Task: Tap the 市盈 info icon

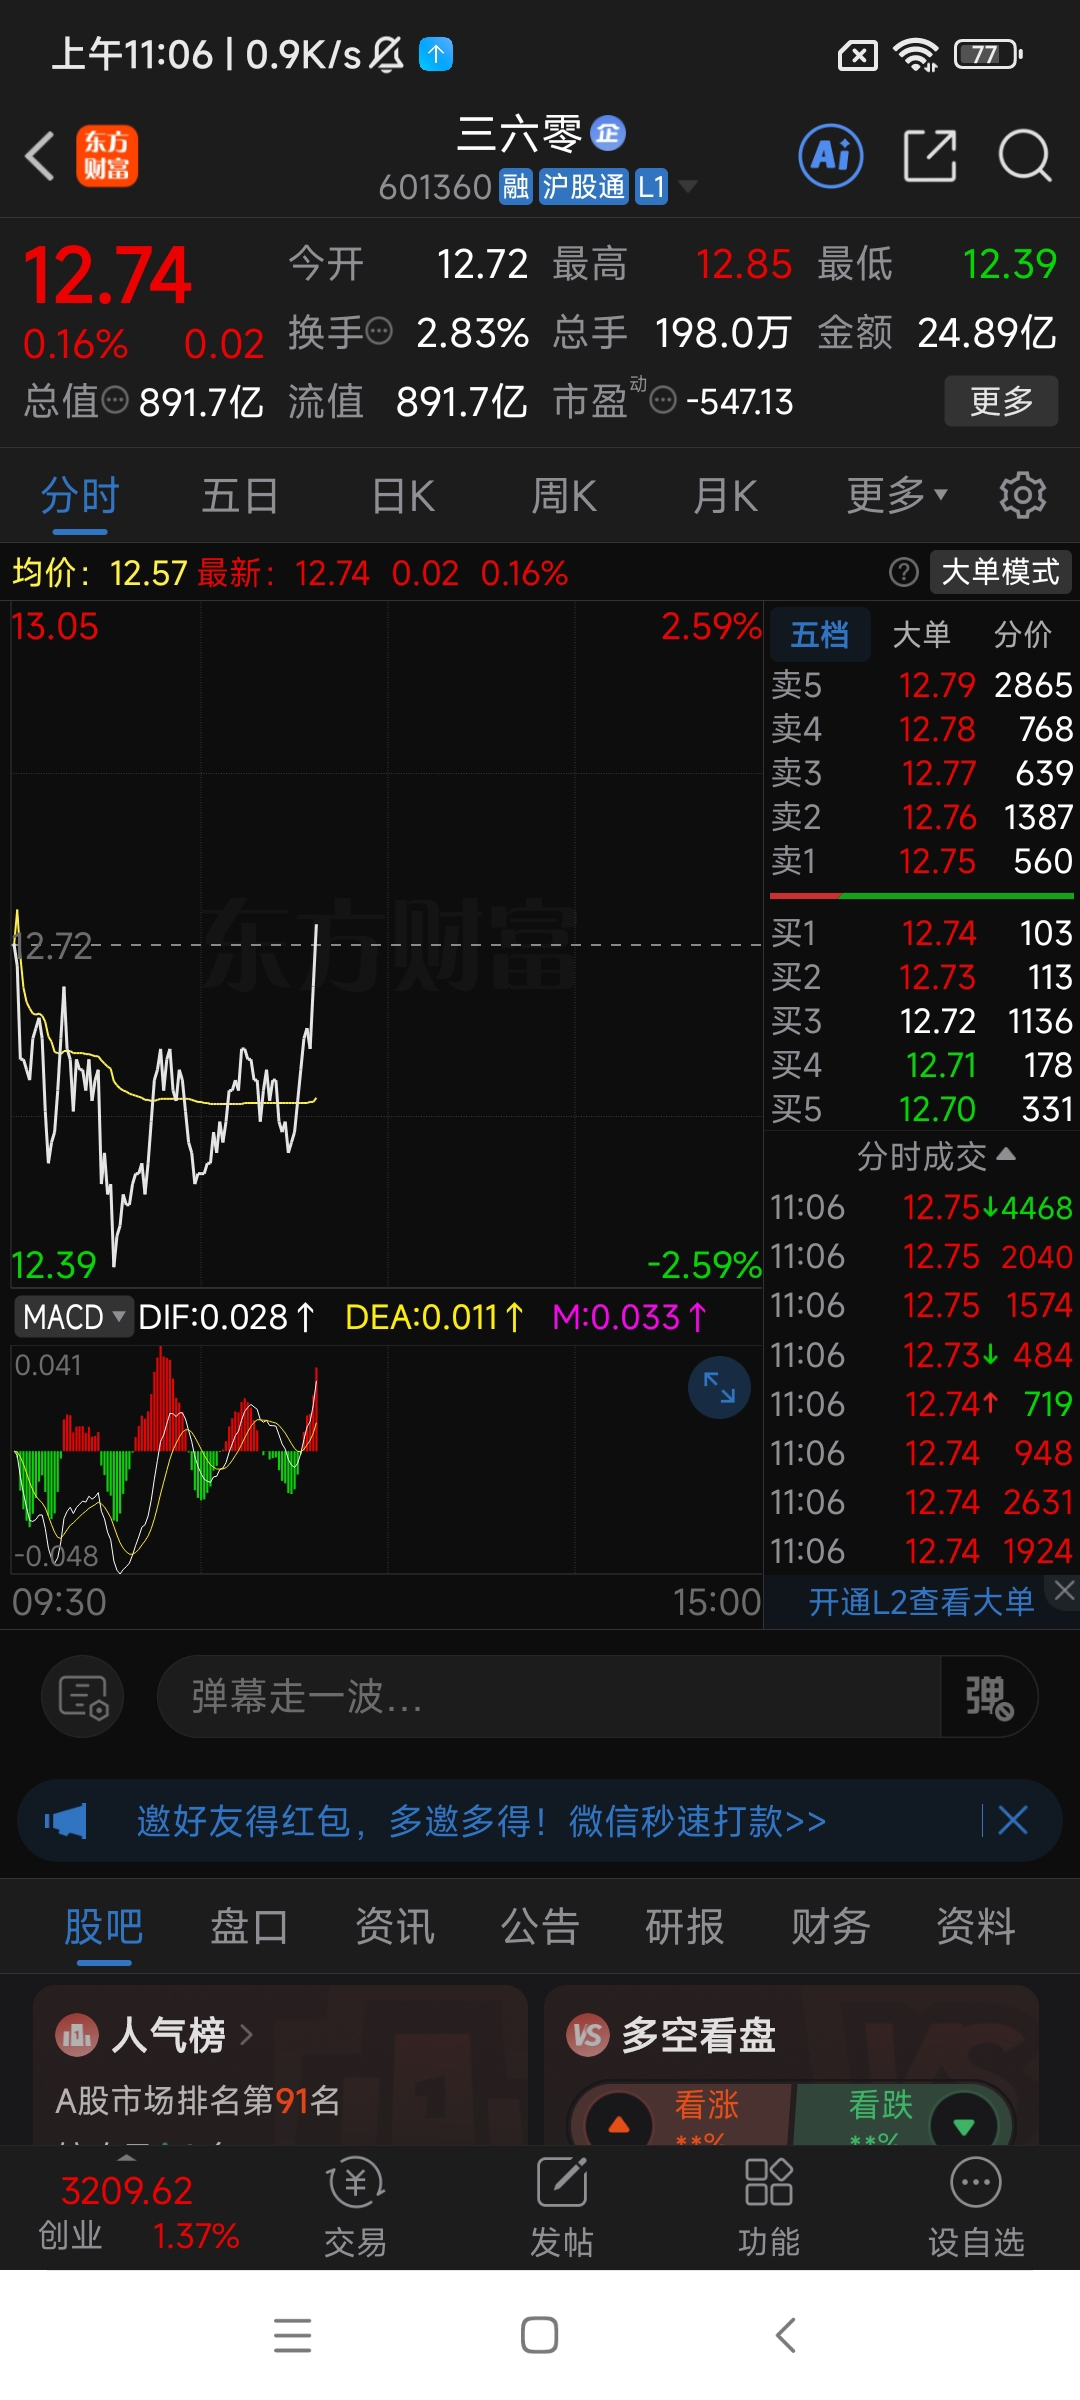Action: [663, 401]
